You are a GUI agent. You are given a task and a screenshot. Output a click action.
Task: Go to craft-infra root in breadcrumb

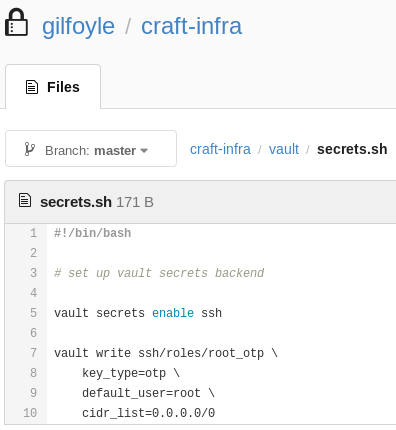point(220,149)
